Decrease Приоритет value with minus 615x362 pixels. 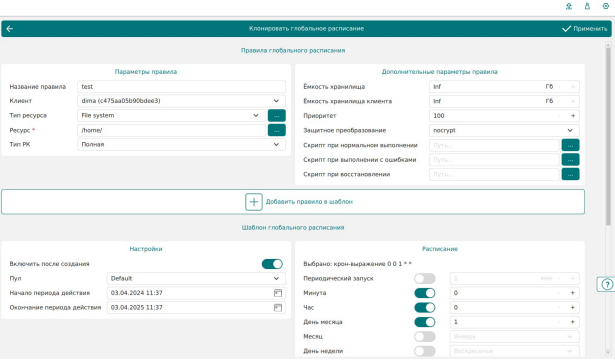coord(559,116)
